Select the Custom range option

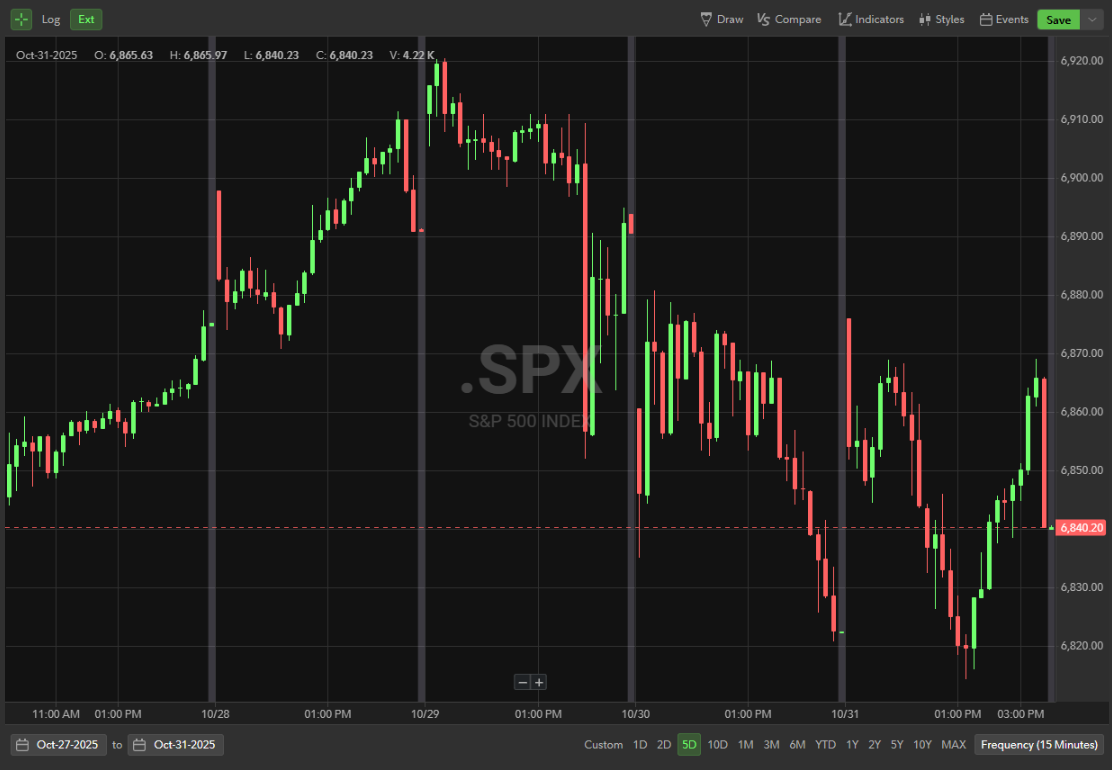[603, 745]
